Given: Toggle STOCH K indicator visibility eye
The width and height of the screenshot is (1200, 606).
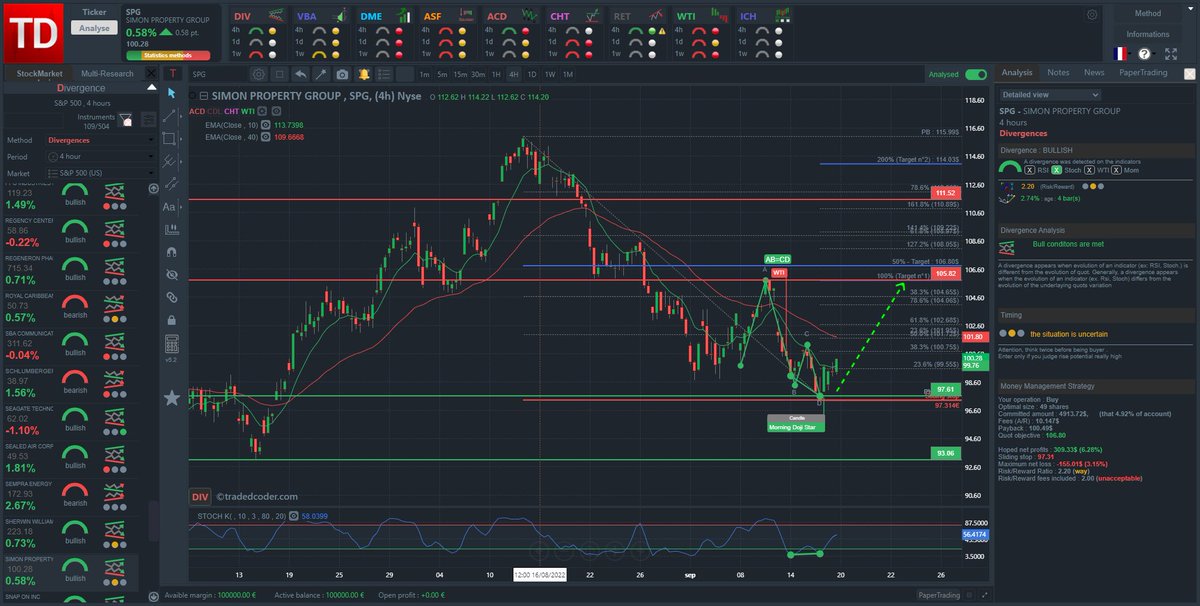Looking at the screenshot, I should pos(292,515).
